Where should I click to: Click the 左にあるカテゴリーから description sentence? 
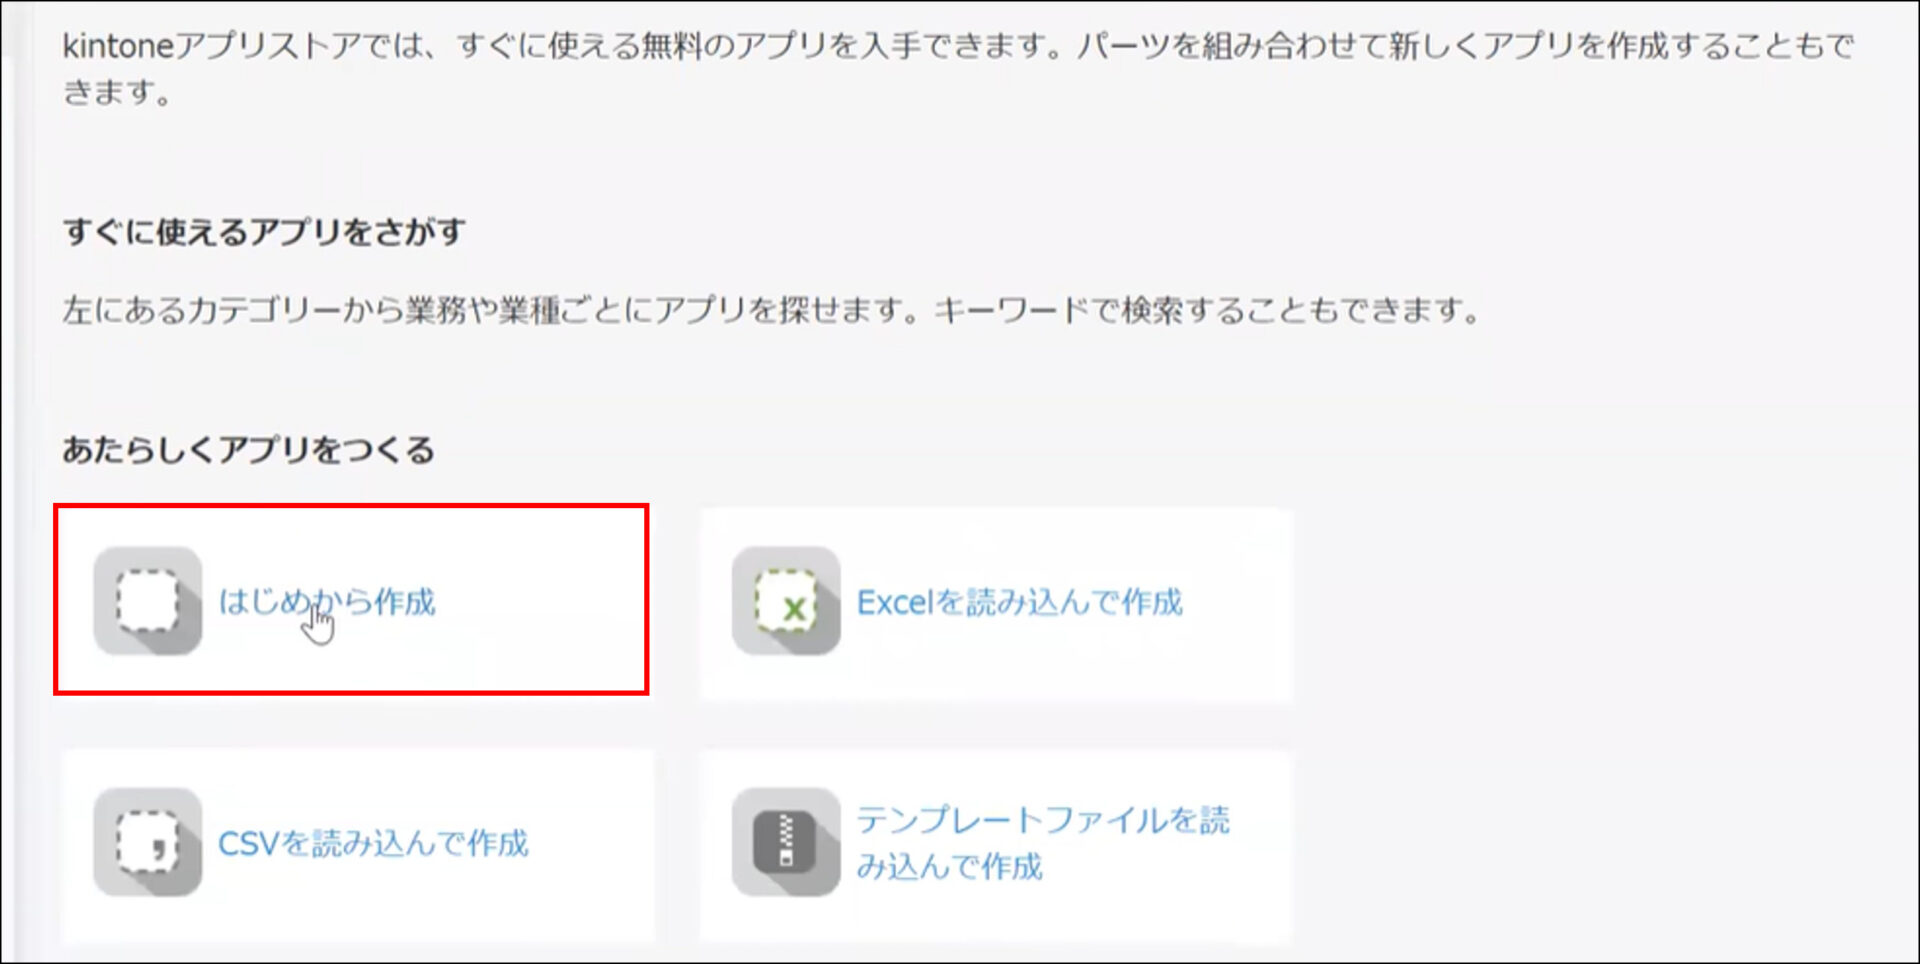point(771,310)
